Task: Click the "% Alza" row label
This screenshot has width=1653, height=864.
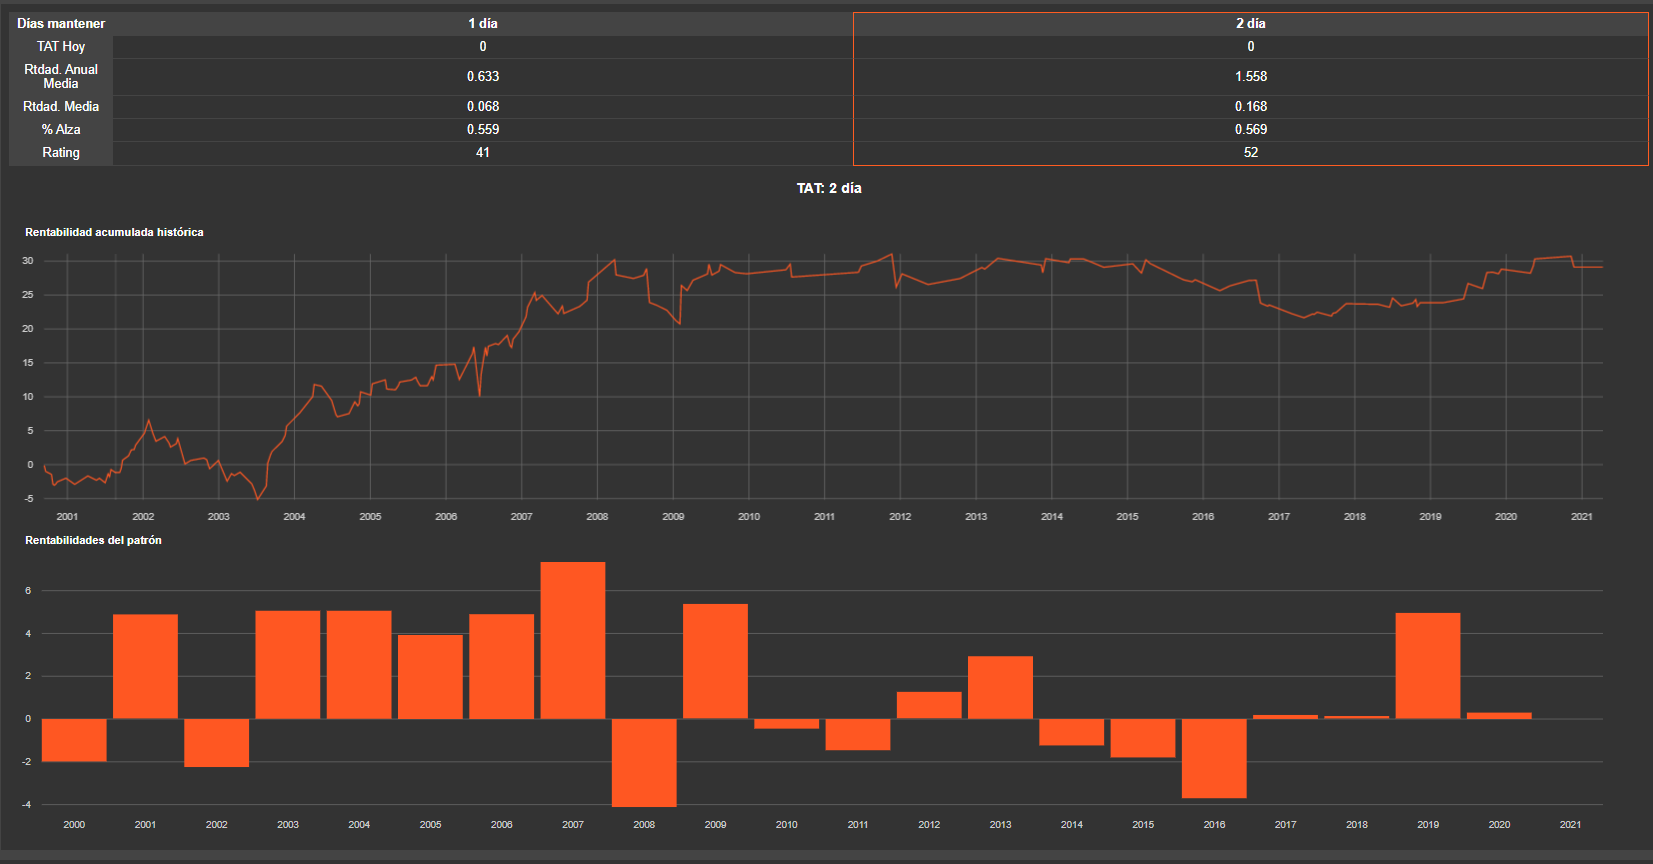Action: click(x=61, y=129)
